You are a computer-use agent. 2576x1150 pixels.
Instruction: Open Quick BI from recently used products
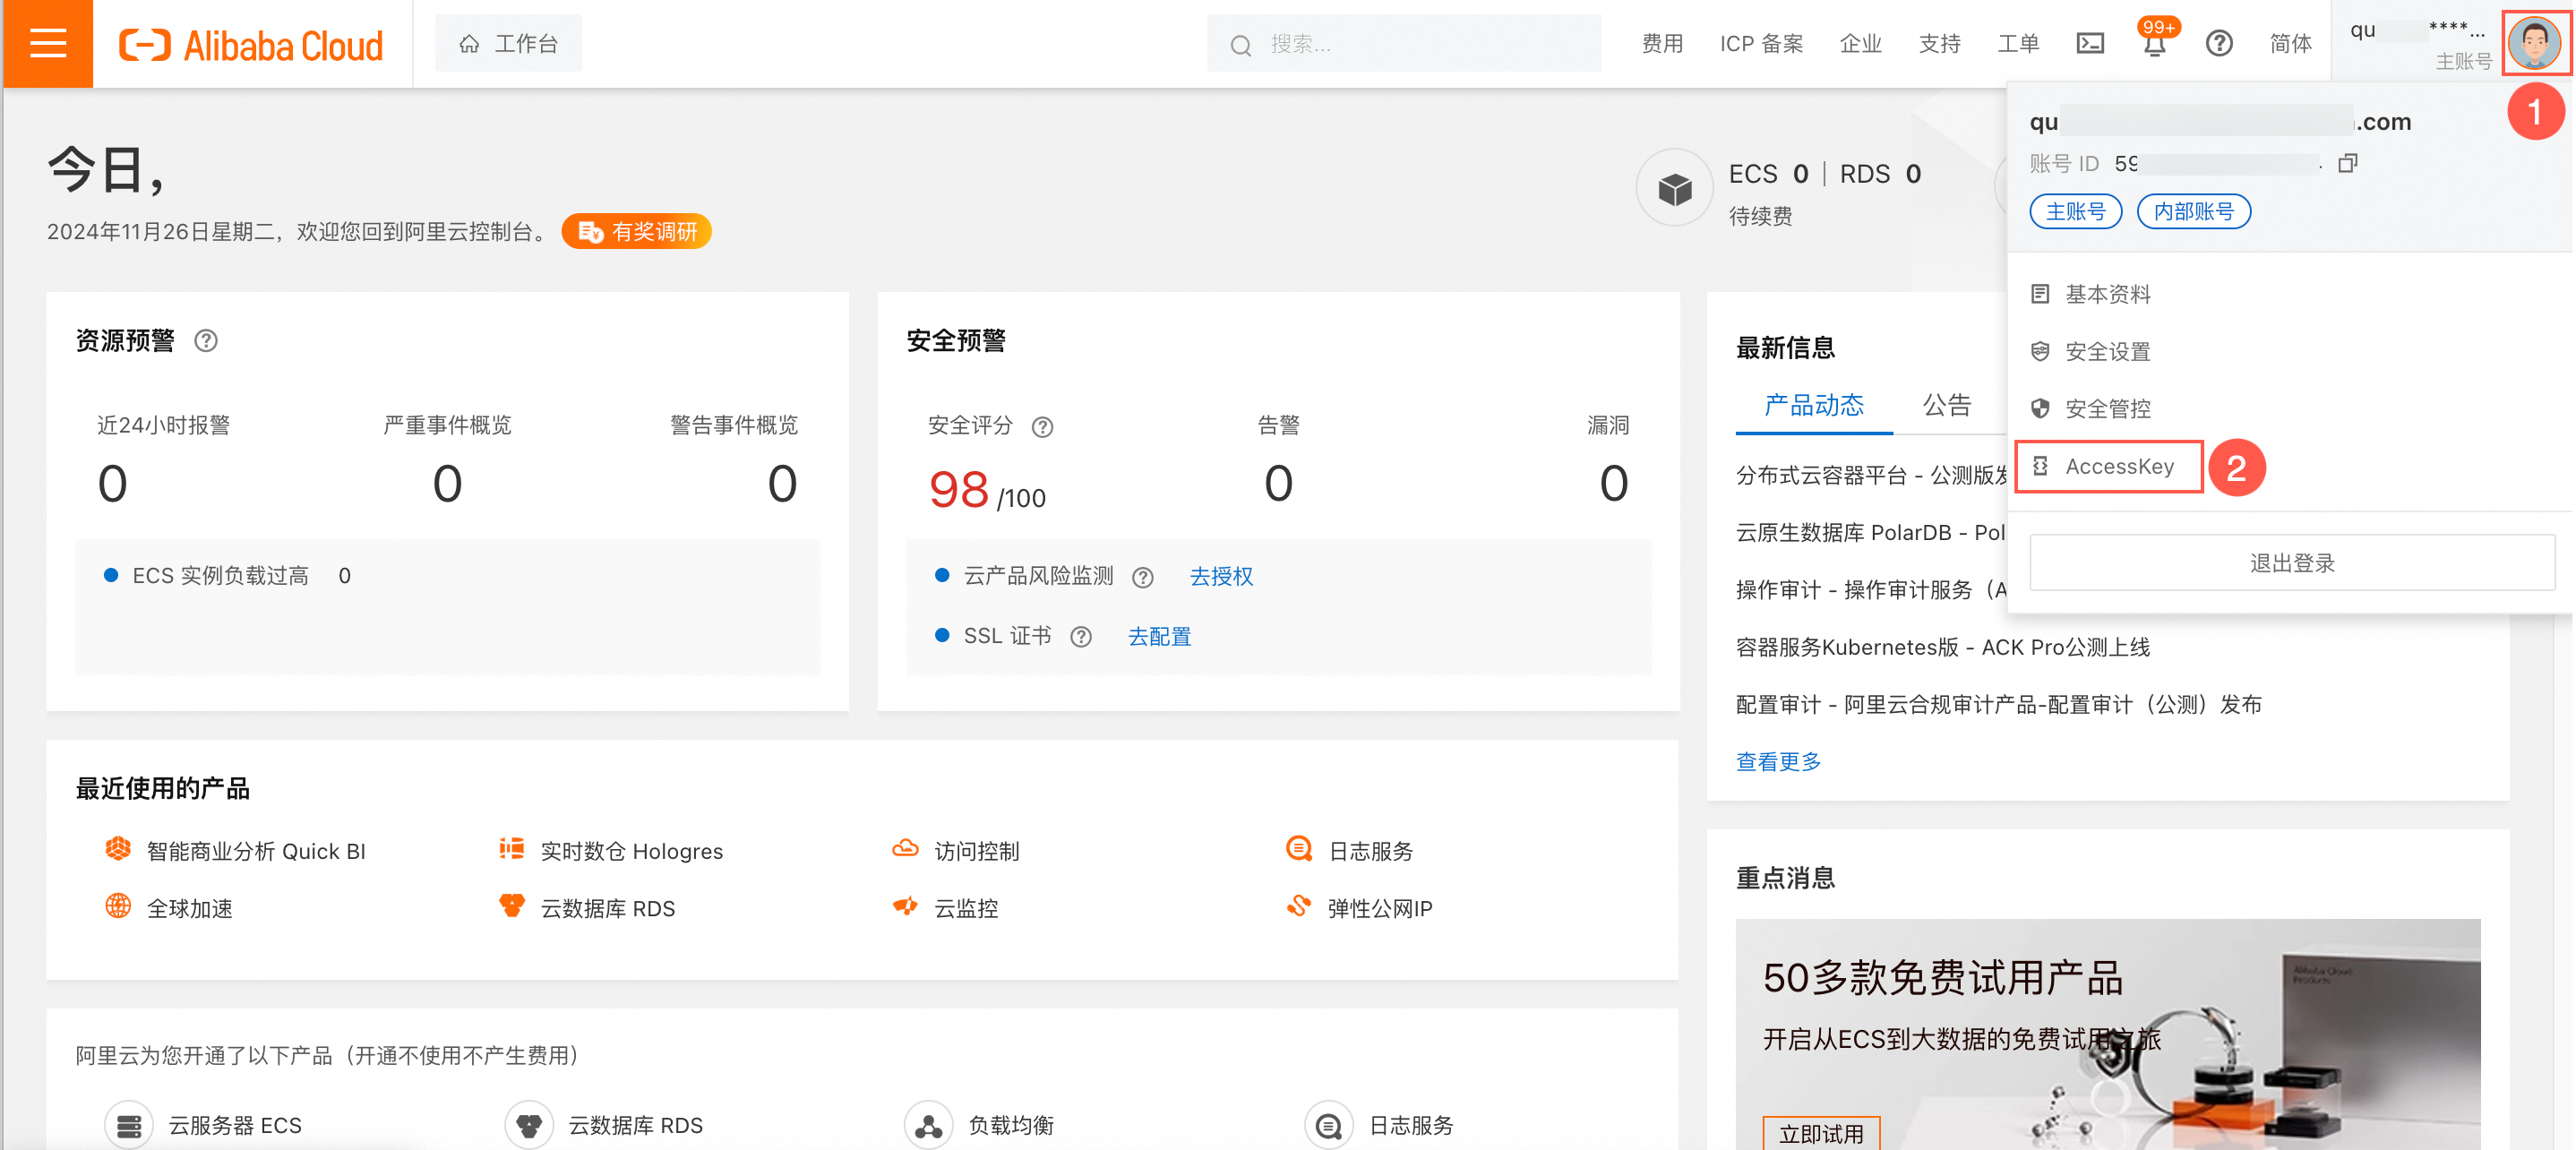coord(255,851)
